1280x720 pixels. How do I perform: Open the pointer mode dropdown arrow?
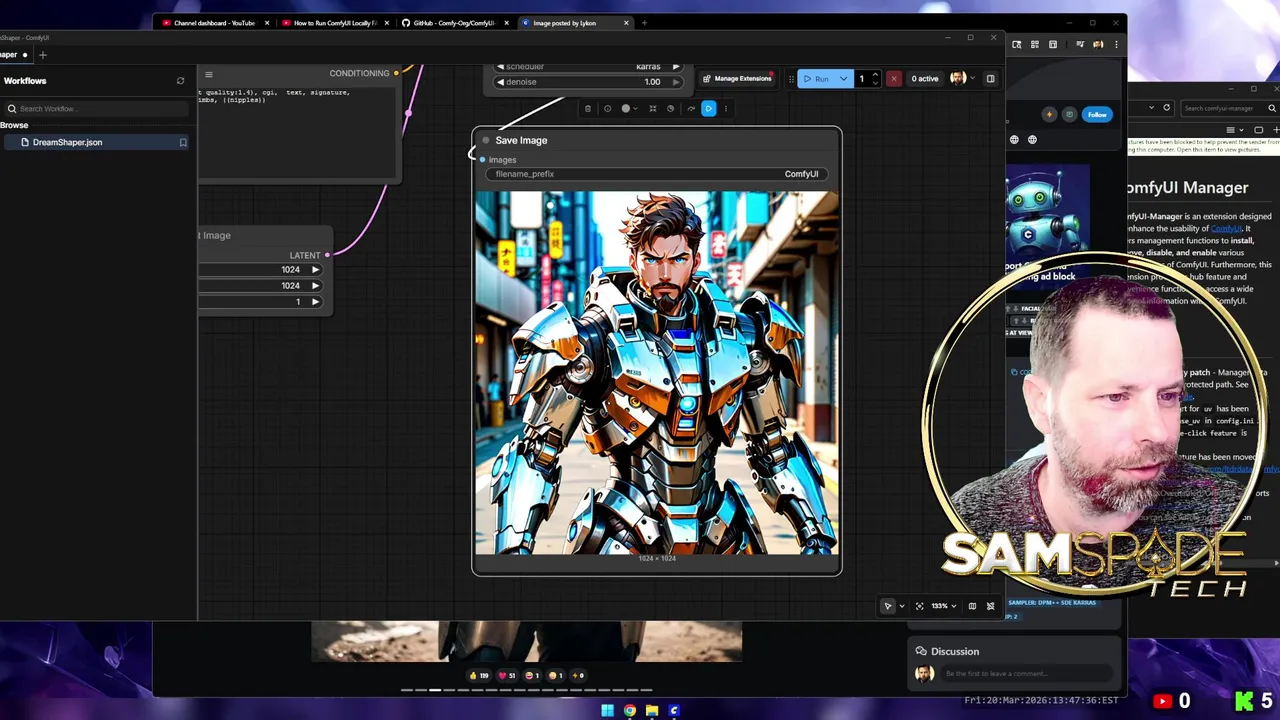[902, 606]
